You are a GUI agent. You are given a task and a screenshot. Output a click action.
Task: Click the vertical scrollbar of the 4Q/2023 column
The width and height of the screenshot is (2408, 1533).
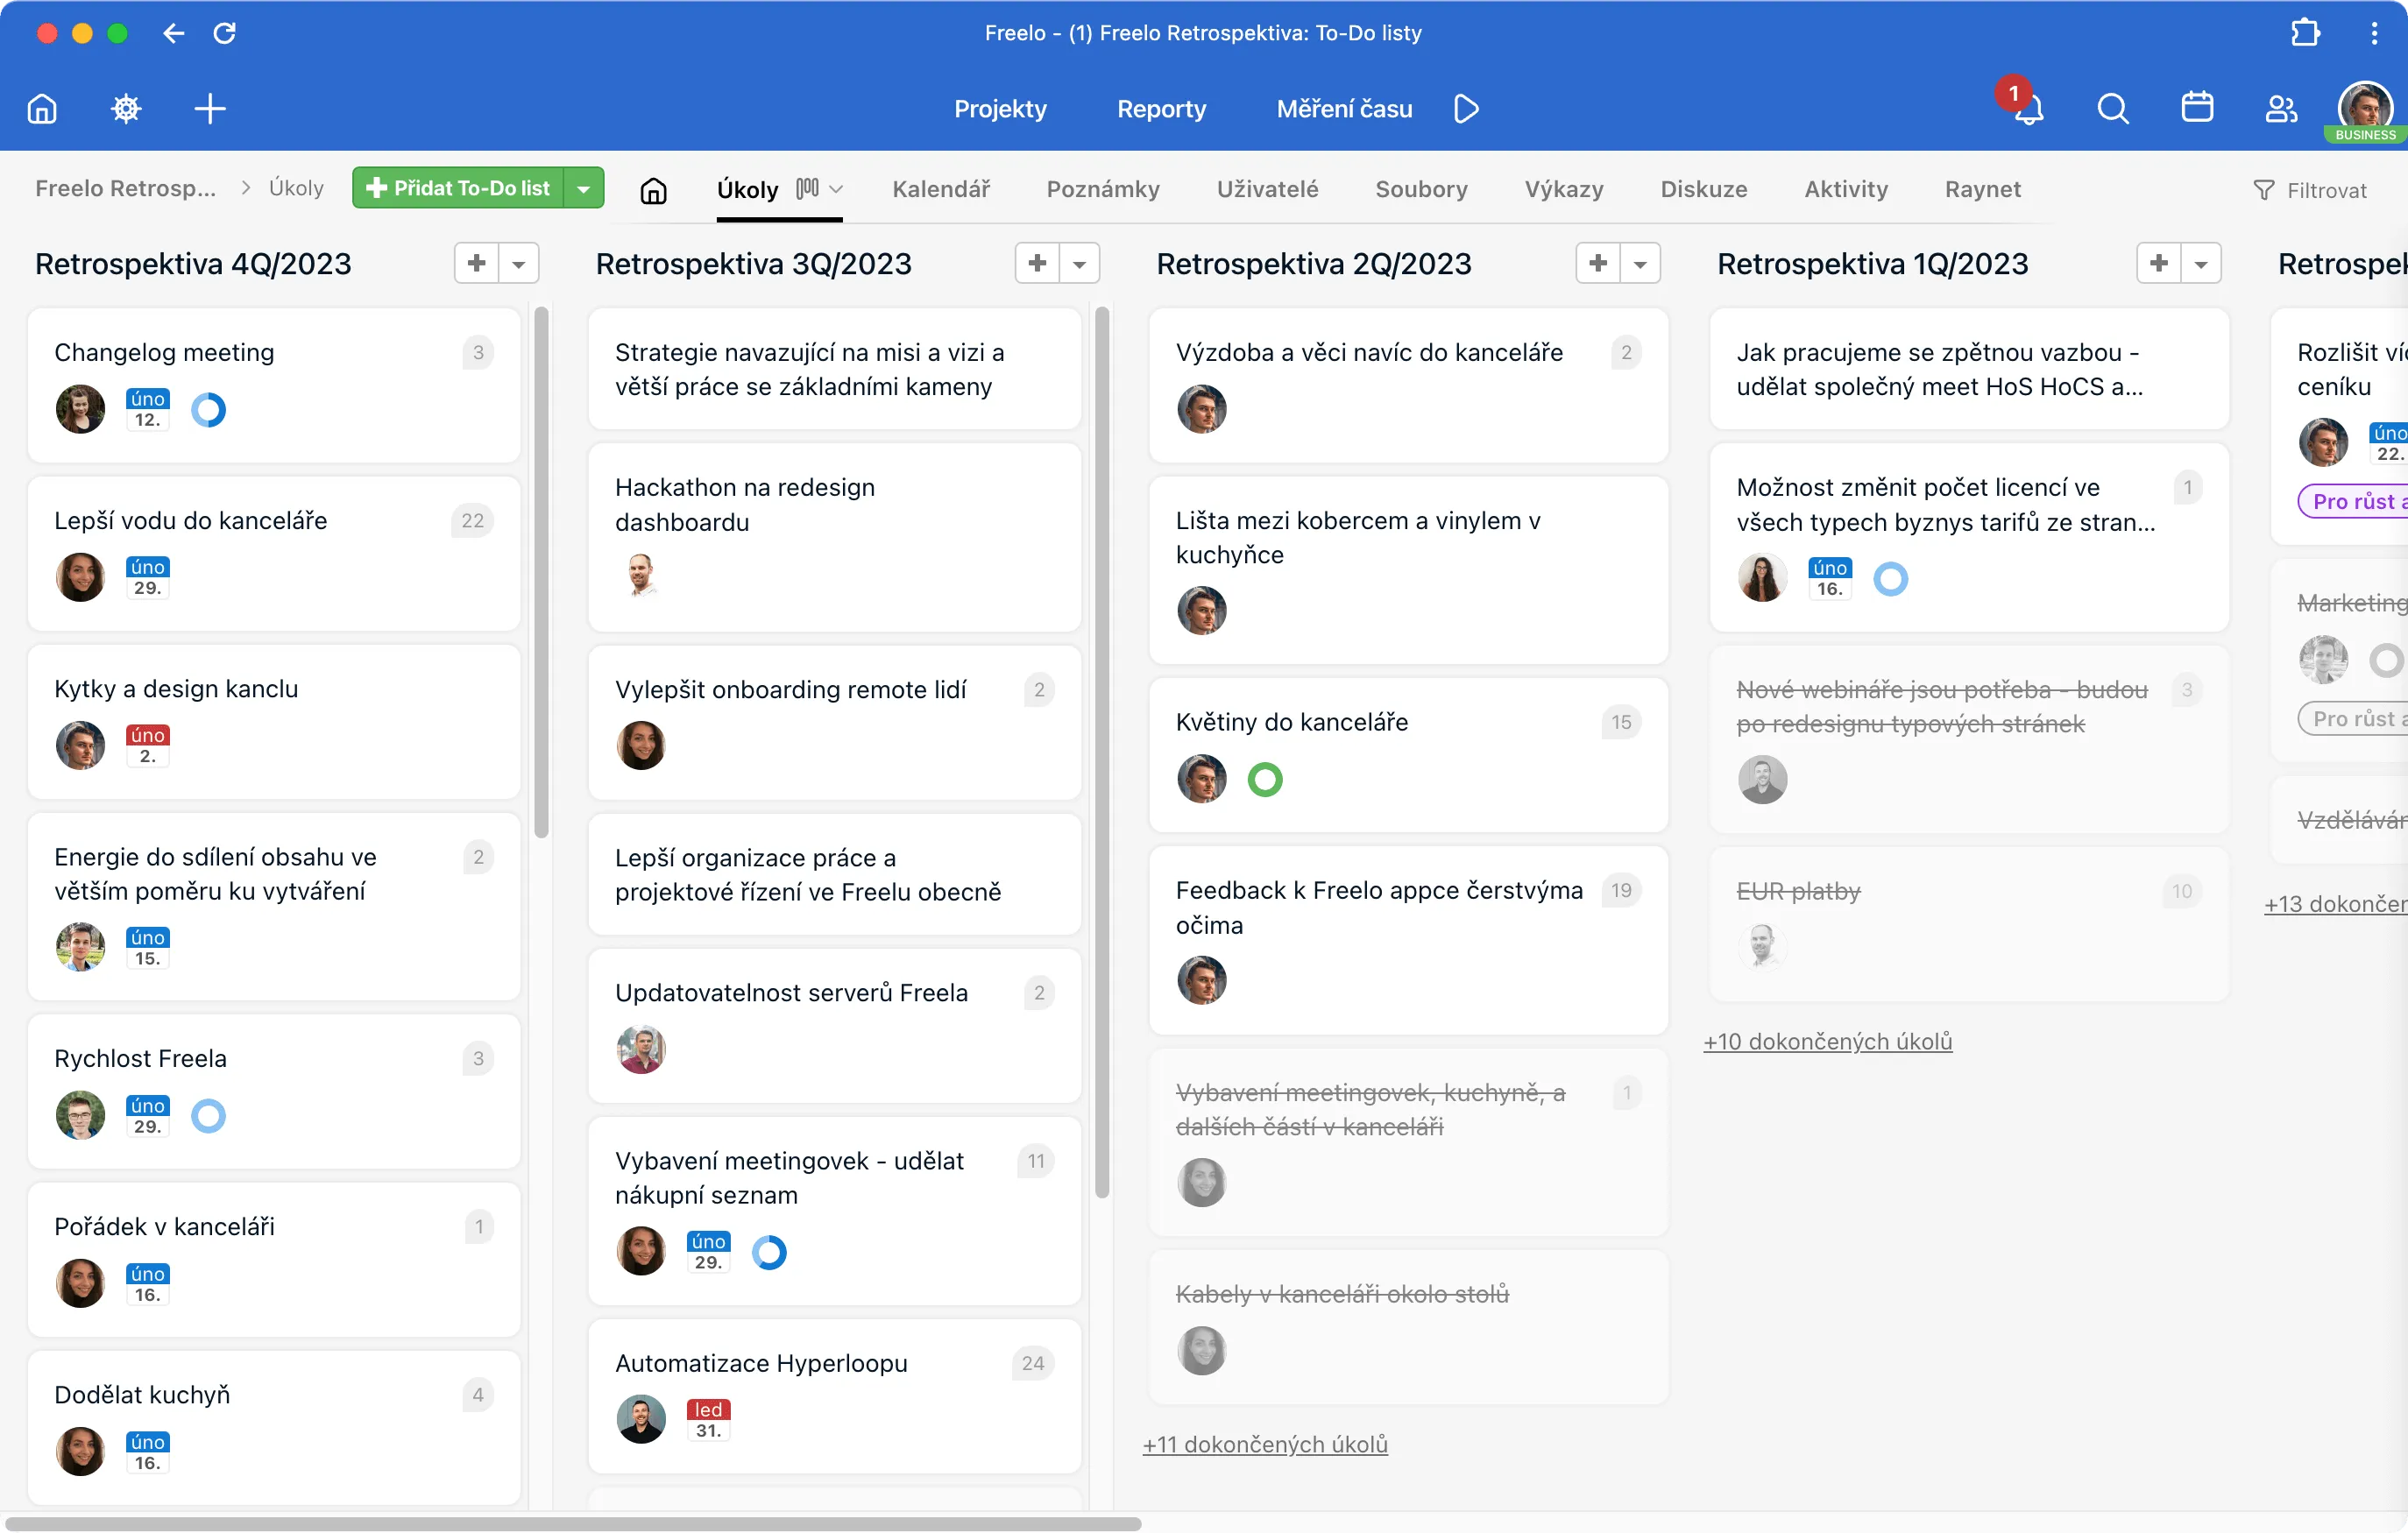click(x=541, y=573)
